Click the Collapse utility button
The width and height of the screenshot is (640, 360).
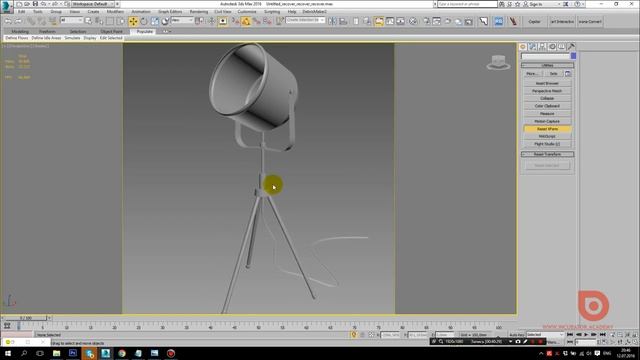click(x=547, y=98)
